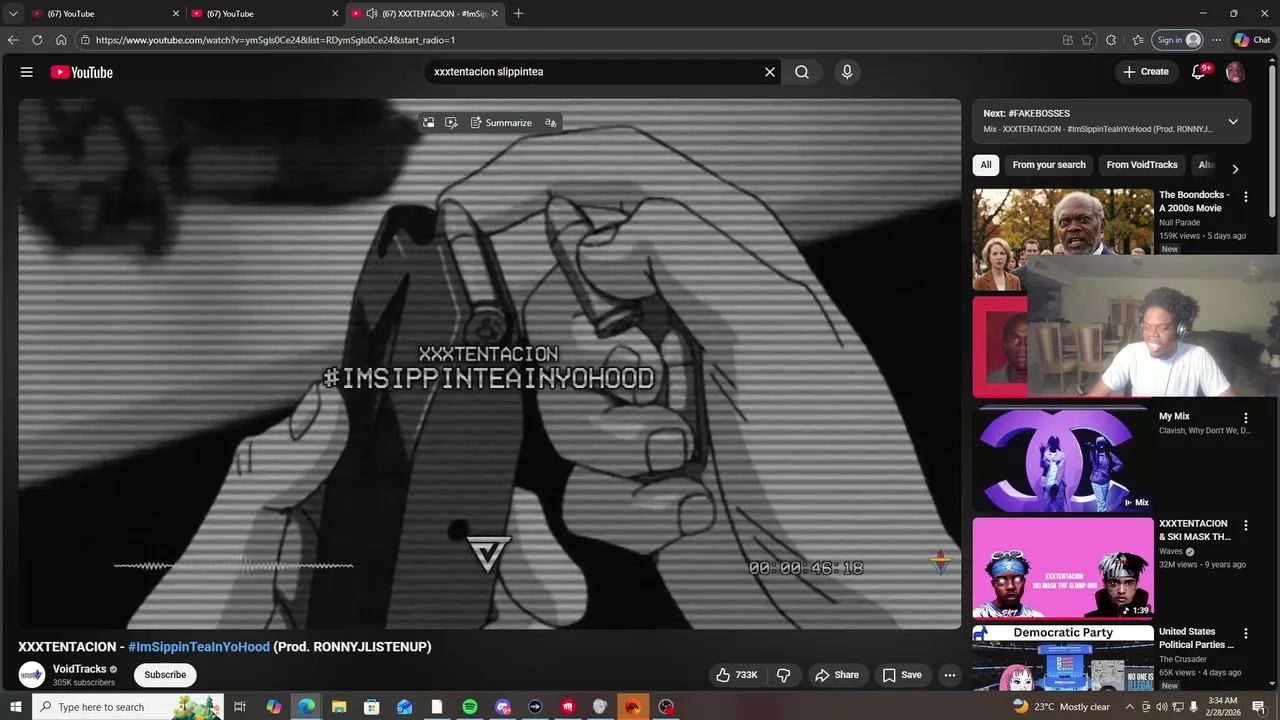The image size is (1280, 720).
Task: Open browser Settings and more ellipsis
Action: click(1216, 40)
